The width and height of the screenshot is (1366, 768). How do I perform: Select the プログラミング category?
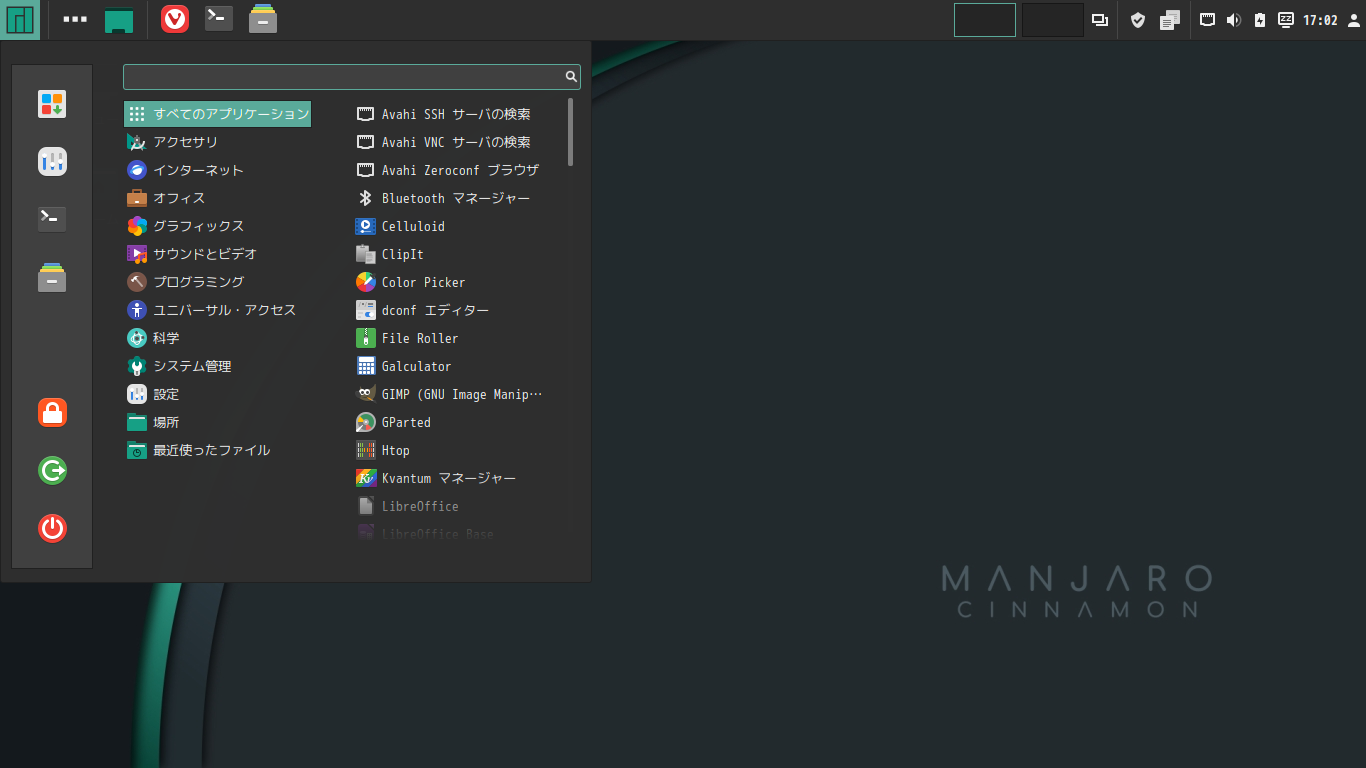[217, 282]
